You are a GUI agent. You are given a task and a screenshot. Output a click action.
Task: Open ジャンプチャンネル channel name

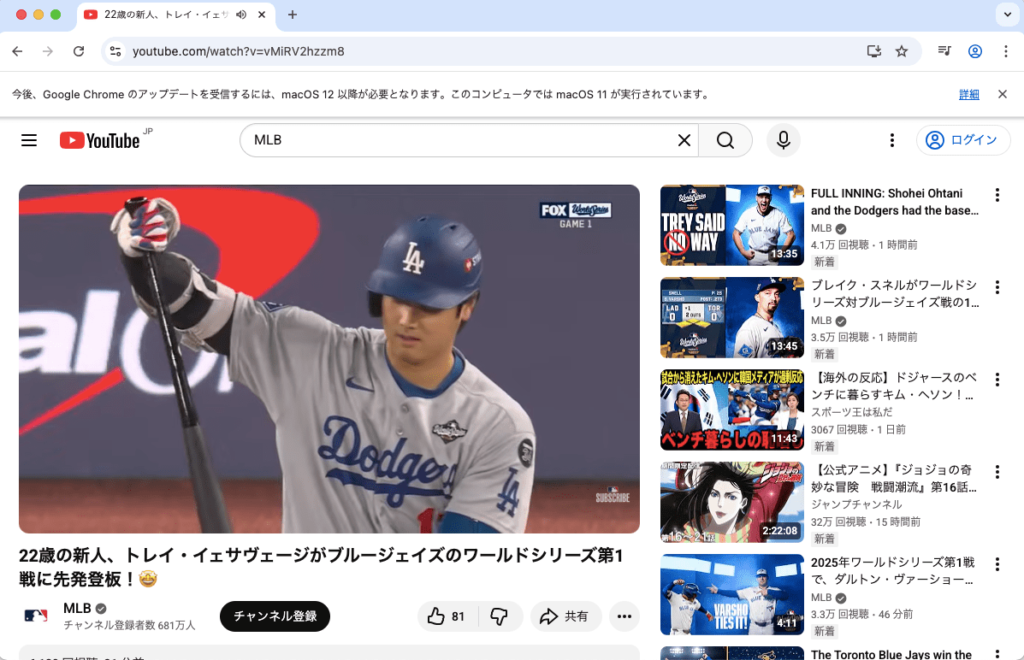click(x=856, y=505)
